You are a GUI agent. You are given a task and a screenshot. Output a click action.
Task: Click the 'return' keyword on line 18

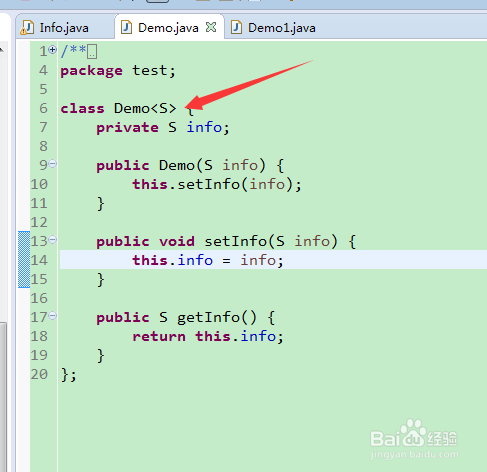tap(159, 337)
